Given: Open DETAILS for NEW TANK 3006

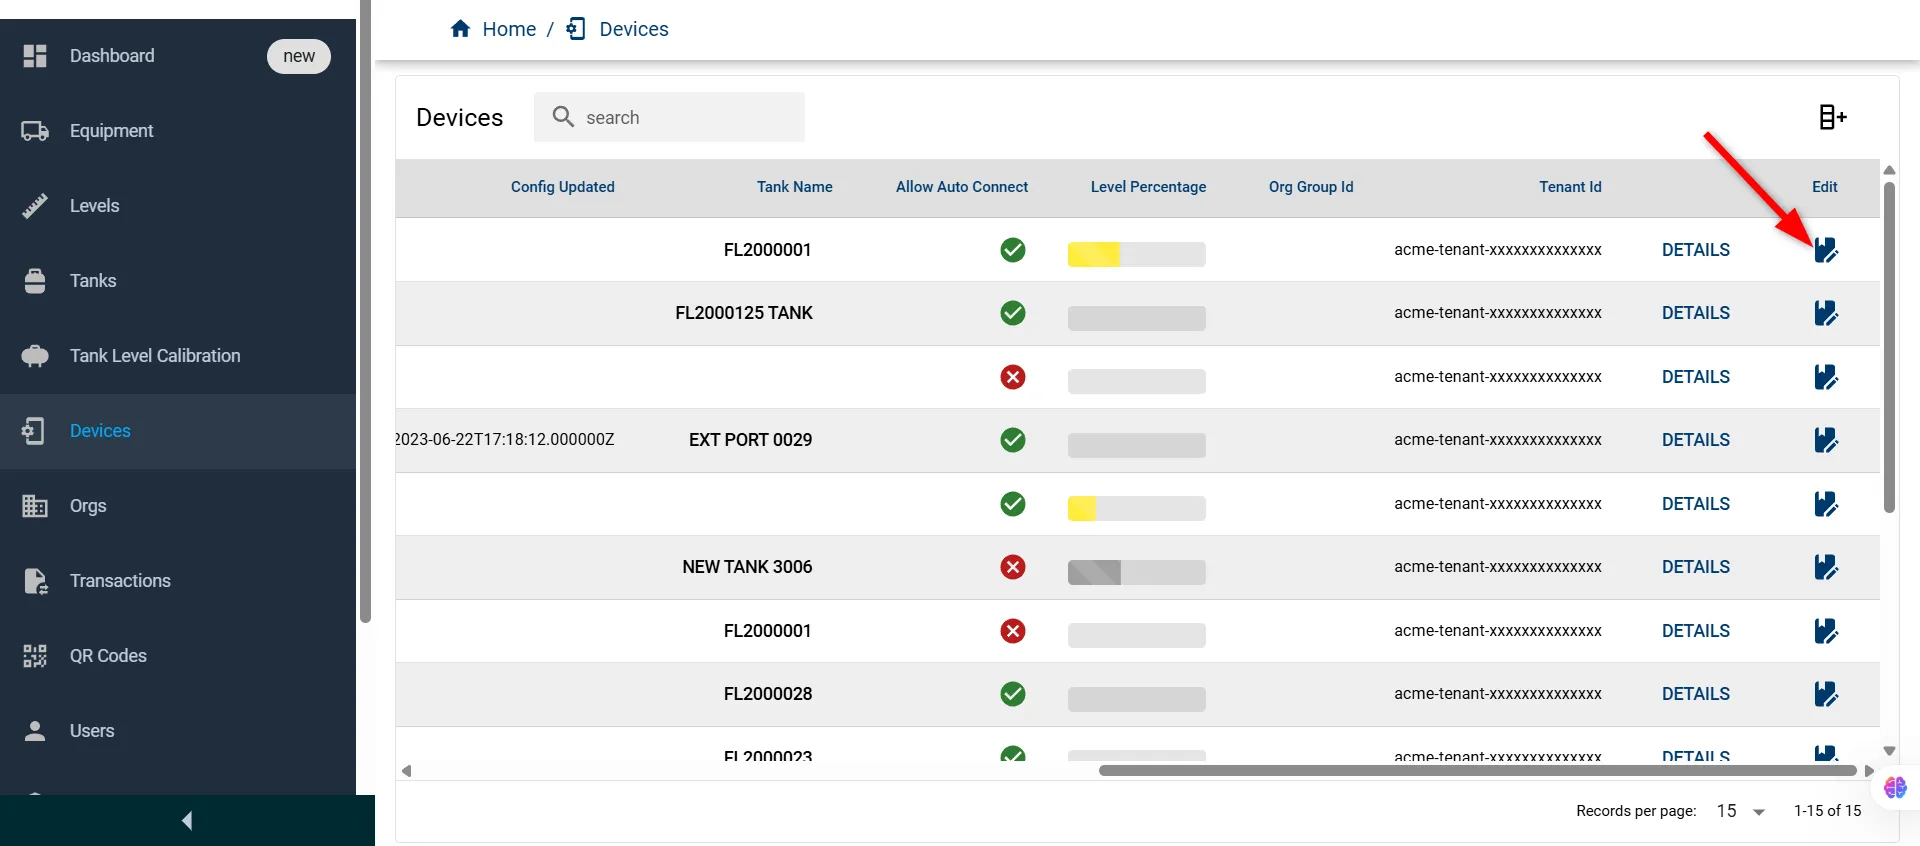Looking at the screenshot, I should [x=1696, y=567].
